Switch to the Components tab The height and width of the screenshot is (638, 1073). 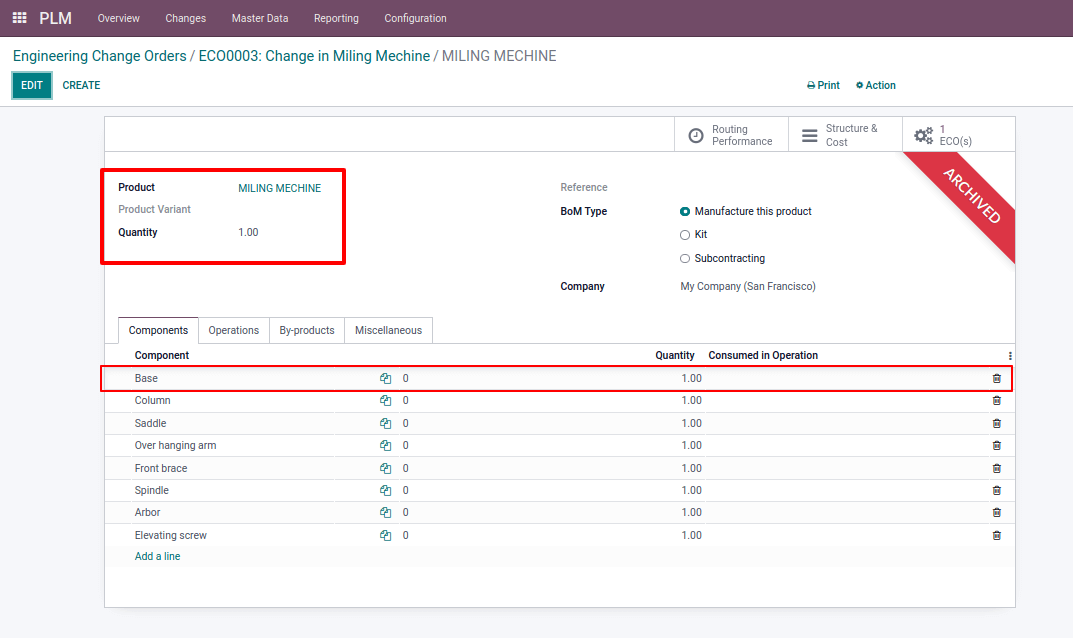point(158,331)
